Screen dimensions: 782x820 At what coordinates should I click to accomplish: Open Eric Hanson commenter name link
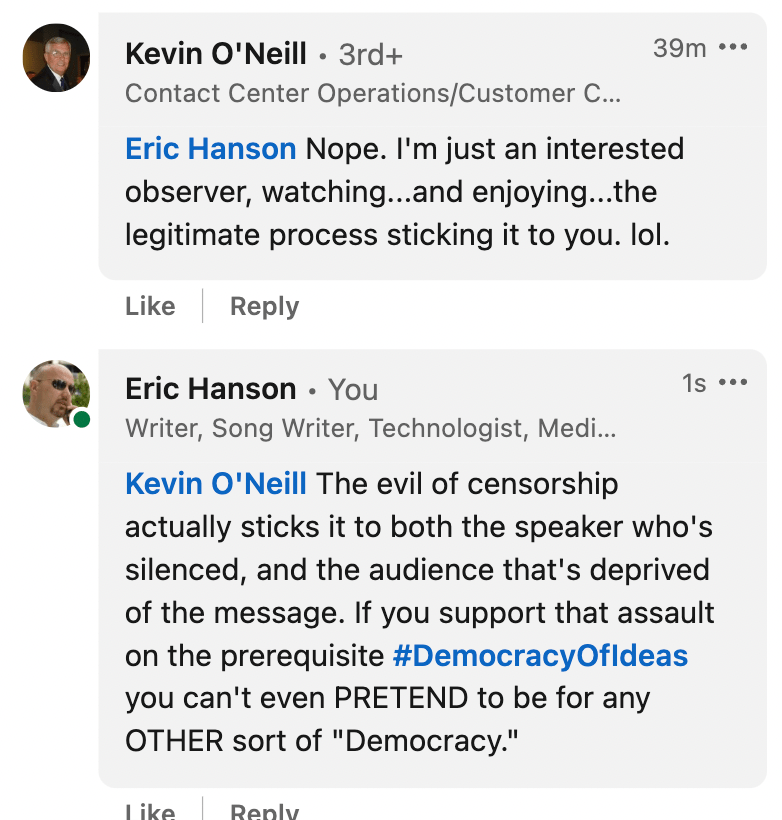[211, 389]
